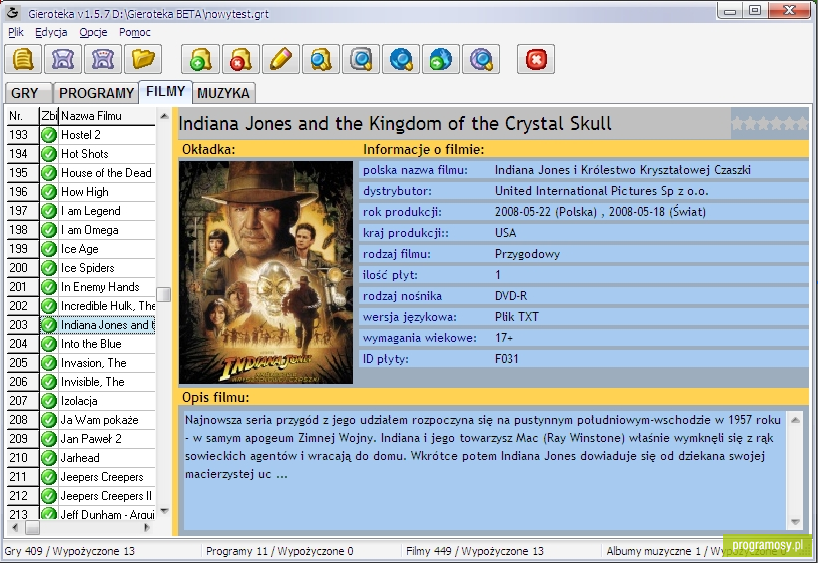Click the green status icon for Ice Age
This screenshot has width=818, height=563.
click(x=49, y=249)
